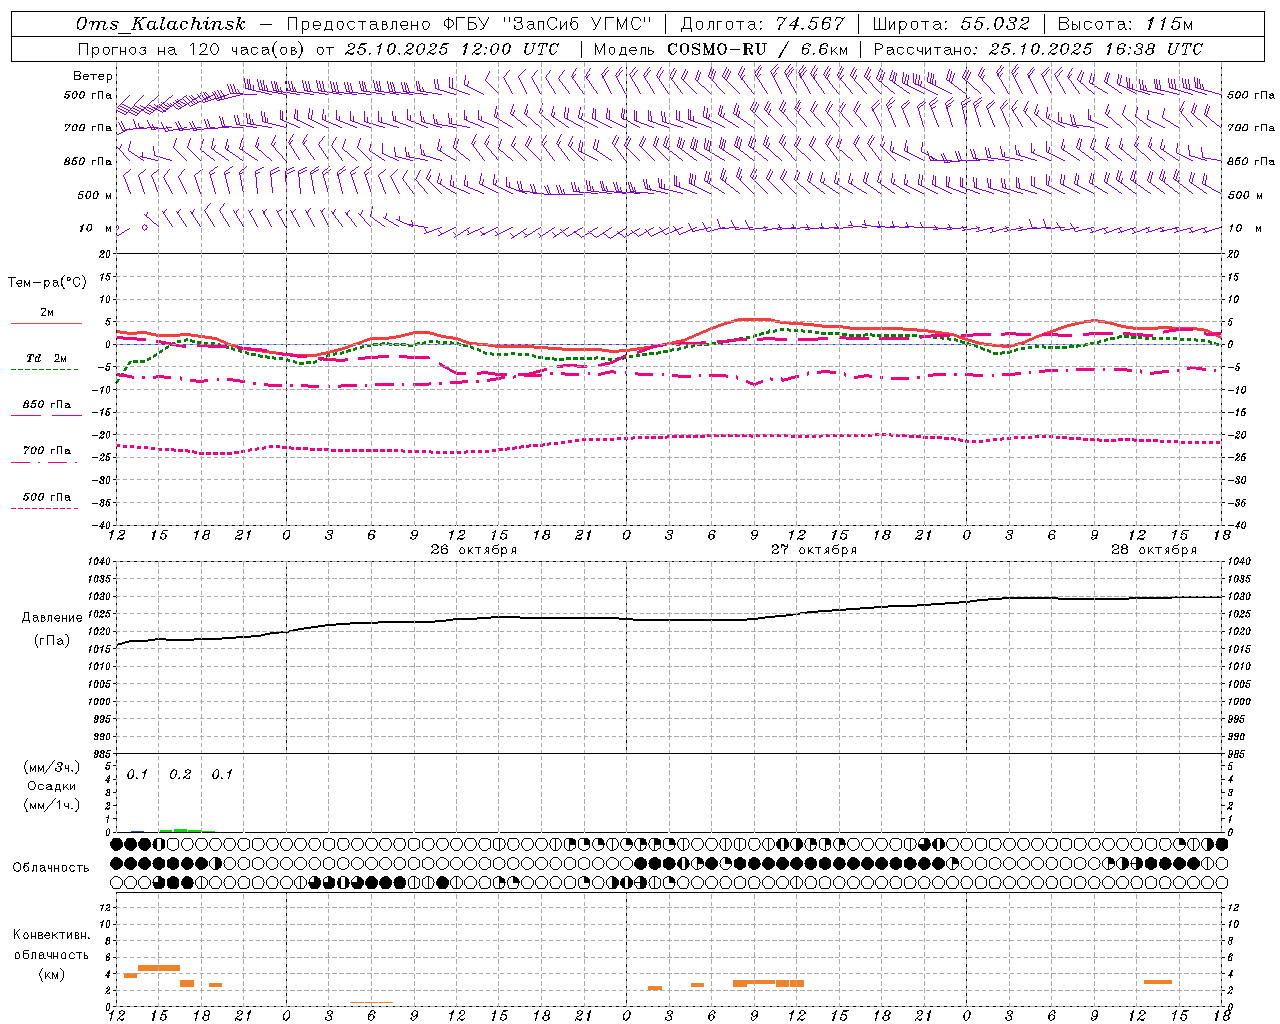
Task: Click the blue dashed line sample under Td 2м
Action: 46,369
